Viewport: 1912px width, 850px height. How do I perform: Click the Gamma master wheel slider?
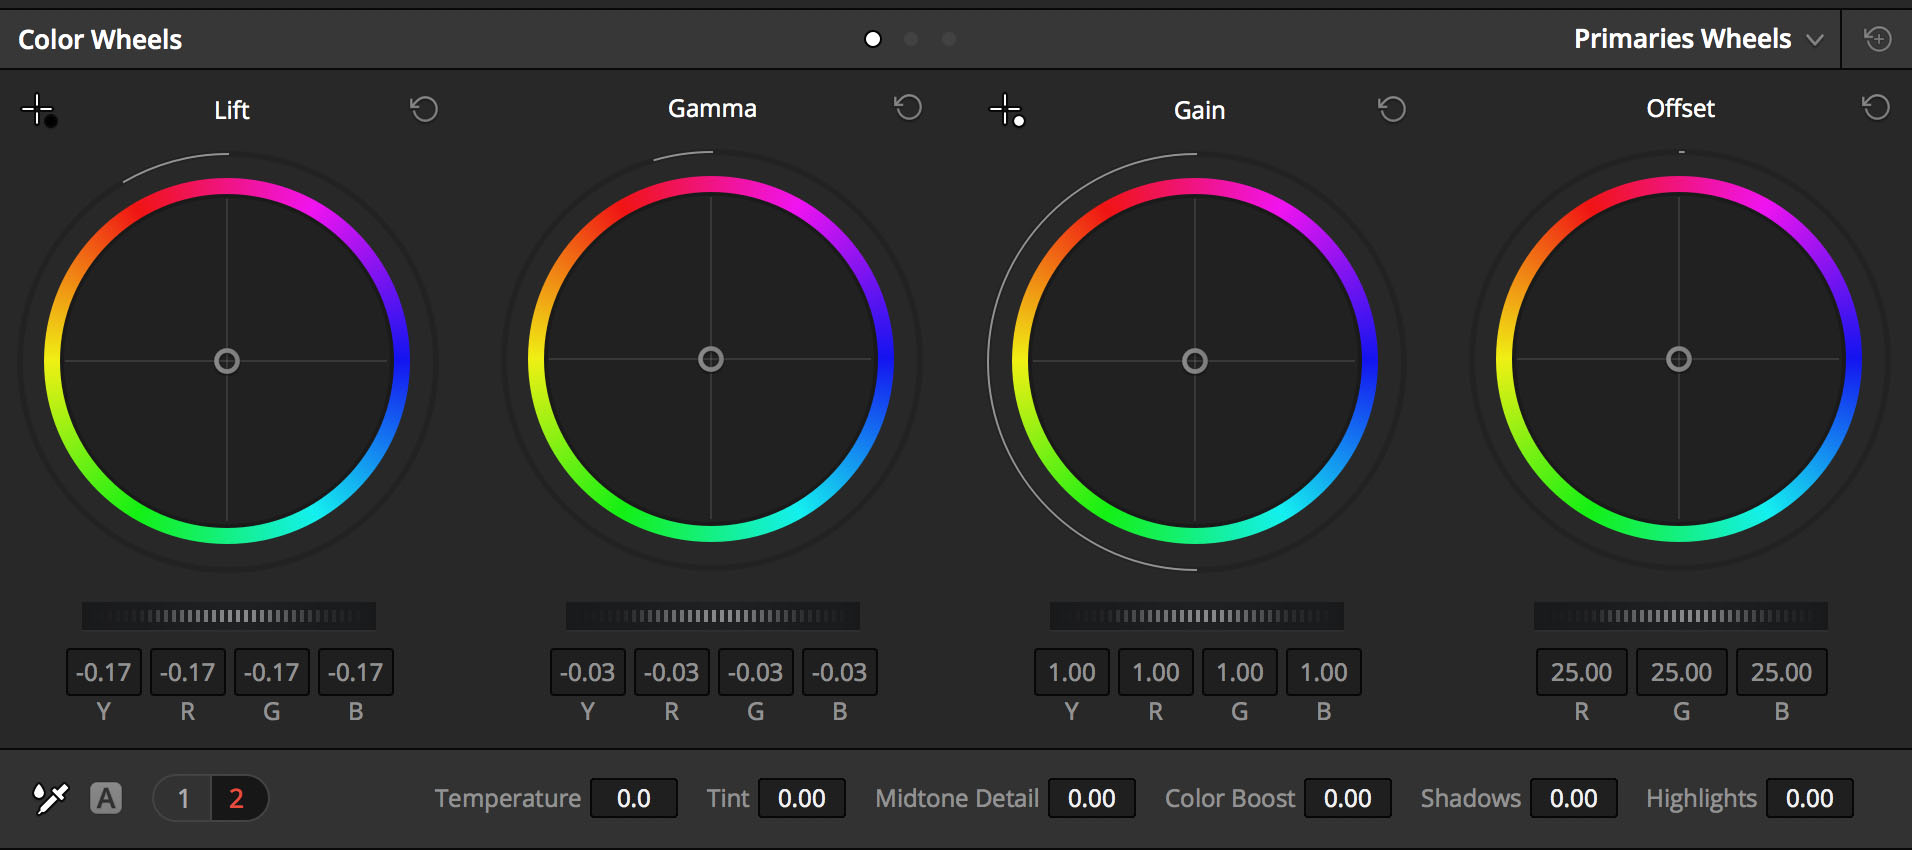pyautogui.click(x=713, y=616)
